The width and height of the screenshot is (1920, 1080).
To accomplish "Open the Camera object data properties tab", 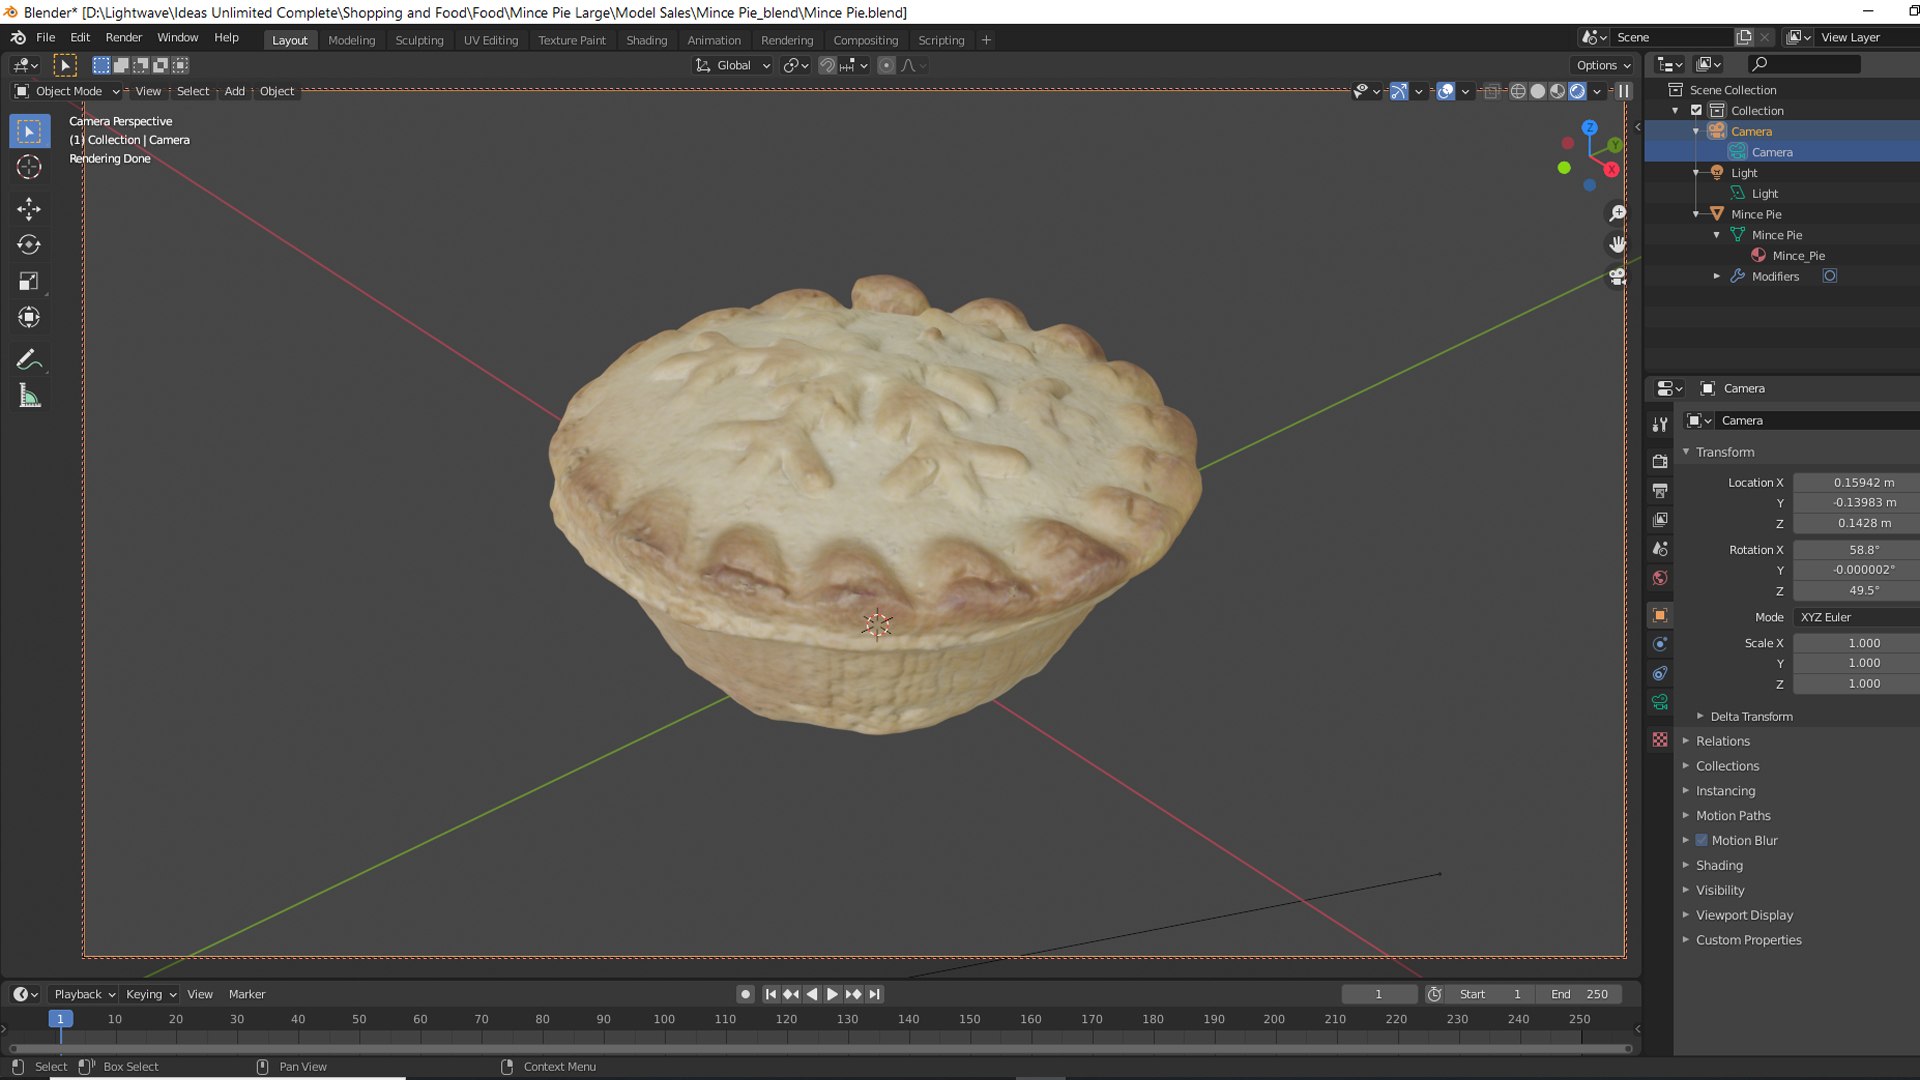I will click(1660, 702).
